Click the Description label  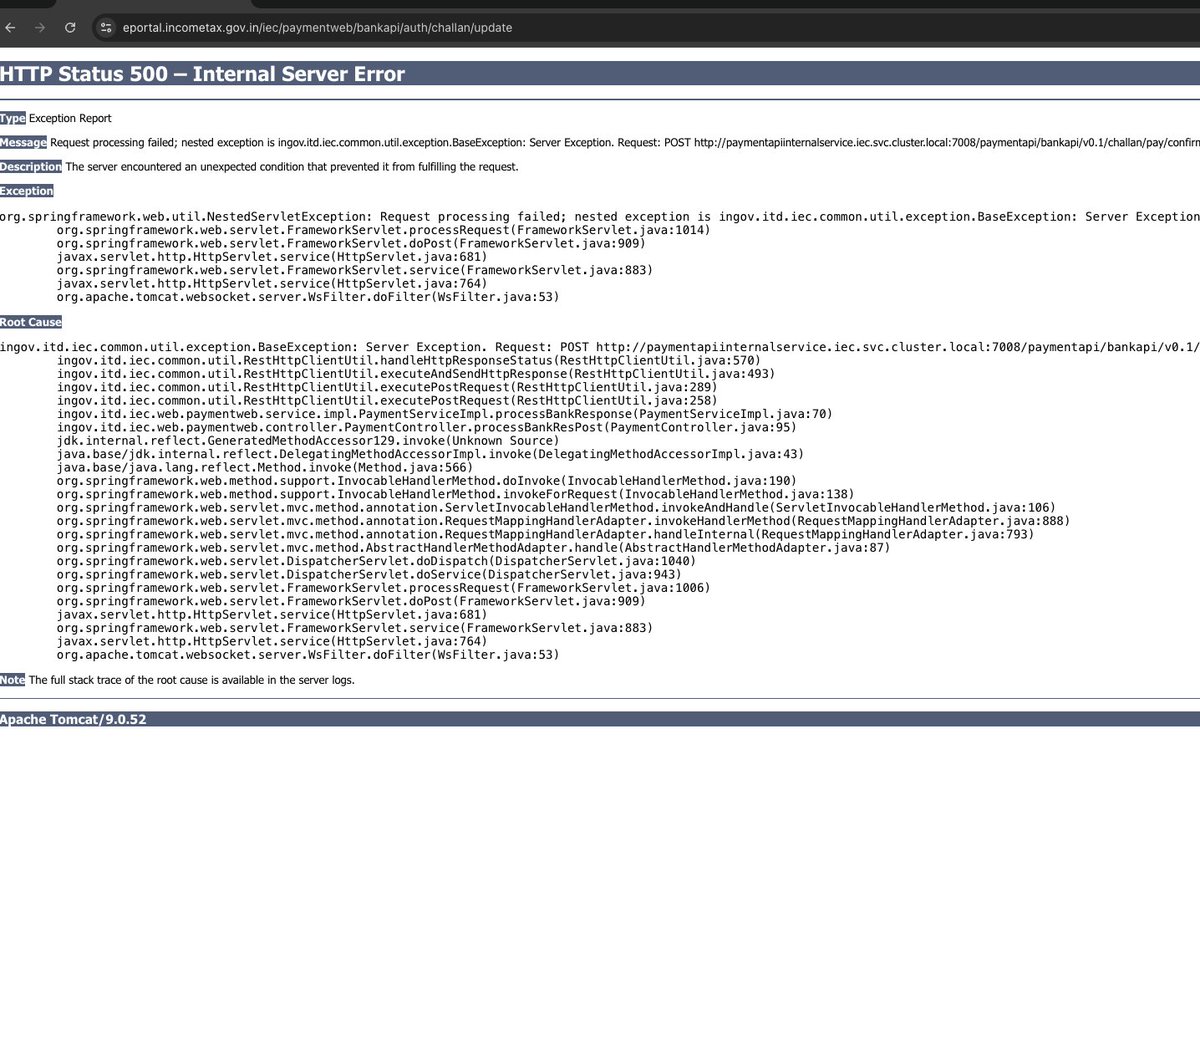click(31, 167)
